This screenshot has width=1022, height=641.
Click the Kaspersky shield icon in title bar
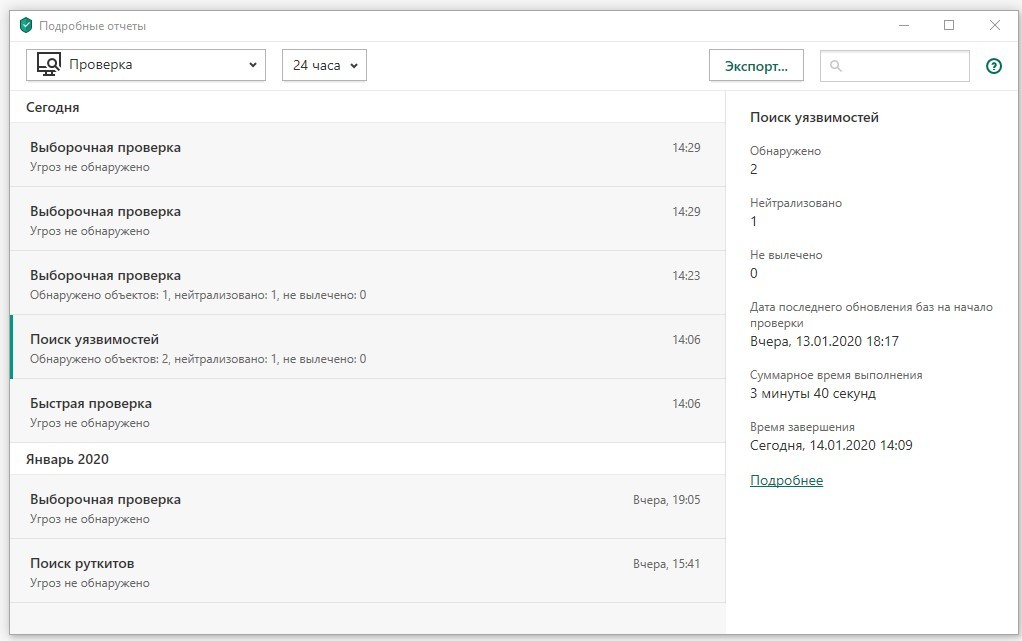26,25
